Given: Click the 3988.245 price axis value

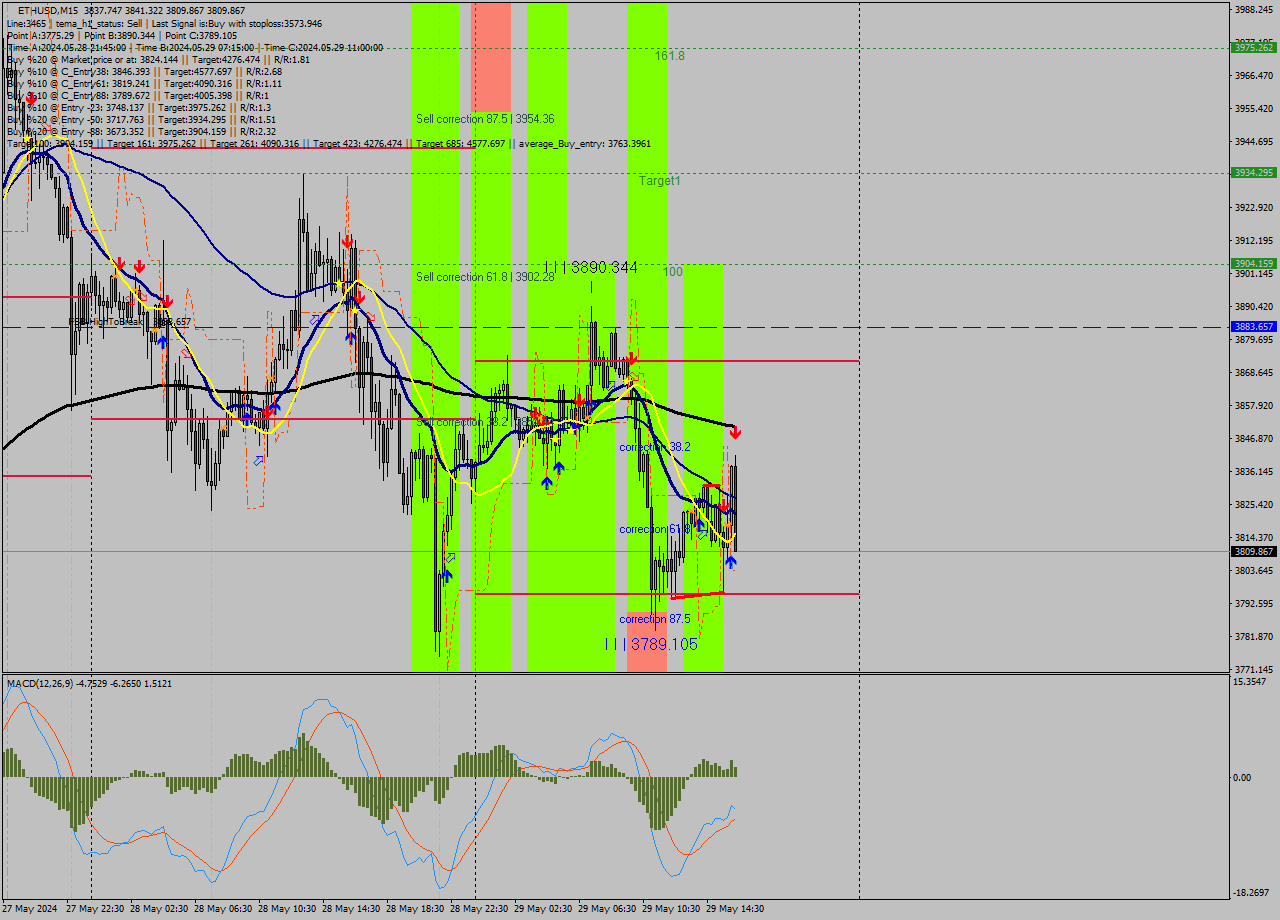Looking at the screenshot, I should click(1254, 10).
